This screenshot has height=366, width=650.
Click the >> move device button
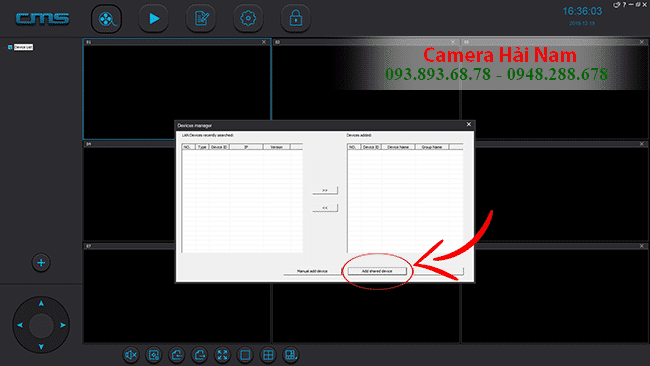tap(325, 190)
